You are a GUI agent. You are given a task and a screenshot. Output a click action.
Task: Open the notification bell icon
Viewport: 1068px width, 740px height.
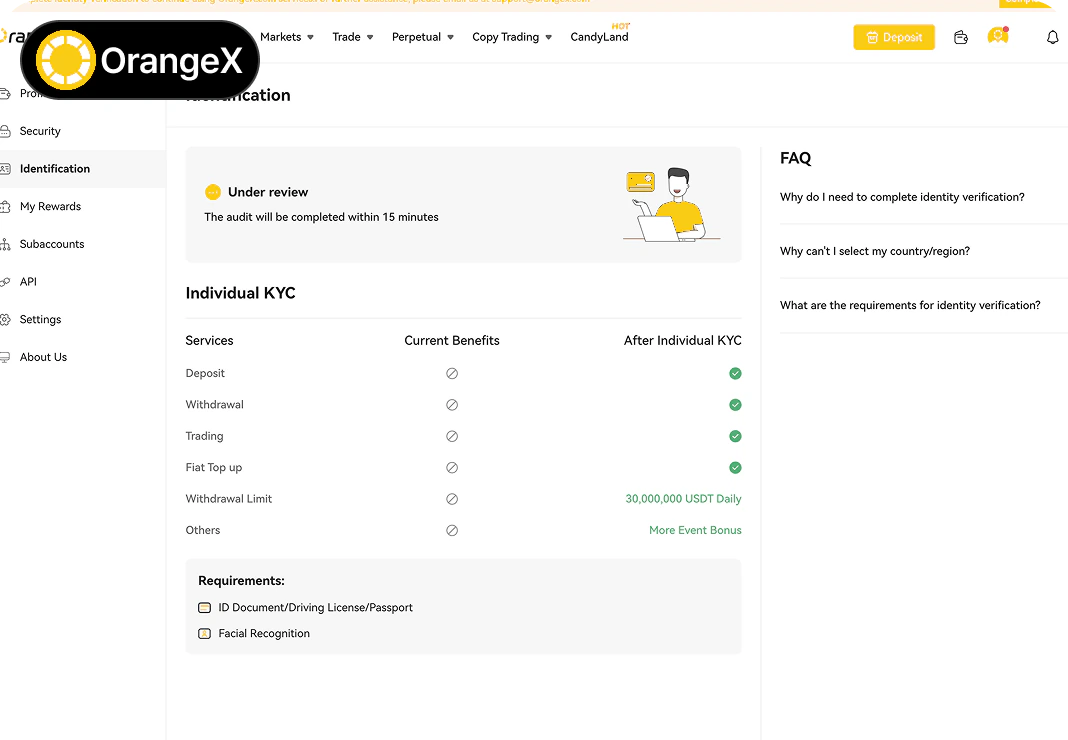pyautogui.click(x=1052, y=37)
